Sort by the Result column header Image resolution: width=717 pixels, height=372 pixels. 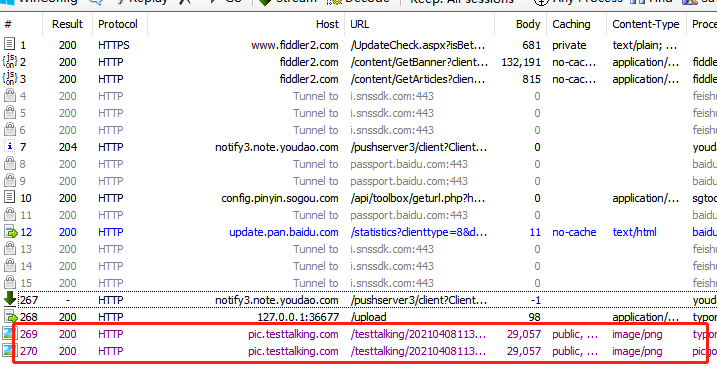[x=67, y=24]
